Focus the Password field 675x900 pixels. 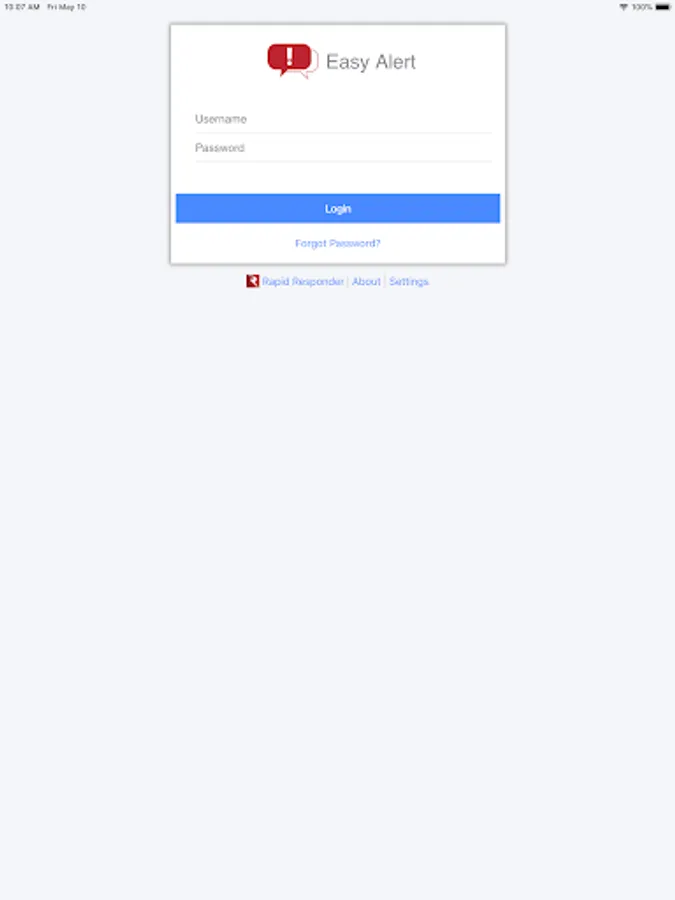point(343,148)
